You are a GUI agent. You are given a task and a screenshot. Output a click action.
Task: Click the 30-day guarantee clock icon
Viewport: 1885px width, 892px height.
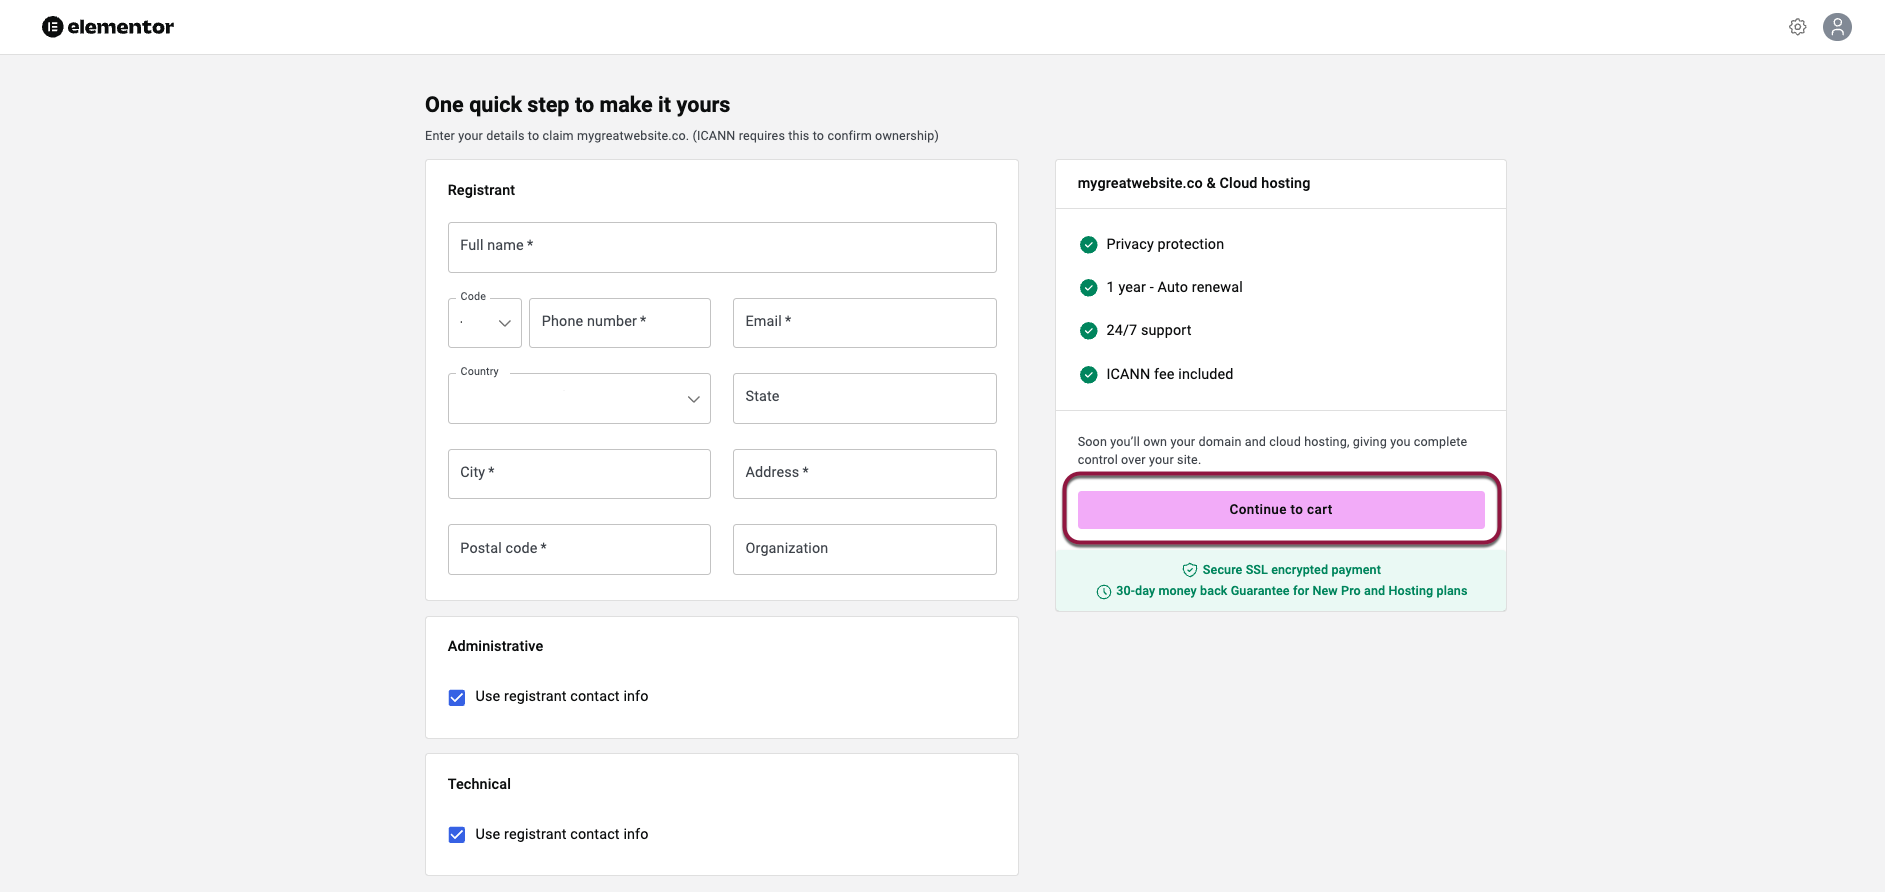point(1104,592)
